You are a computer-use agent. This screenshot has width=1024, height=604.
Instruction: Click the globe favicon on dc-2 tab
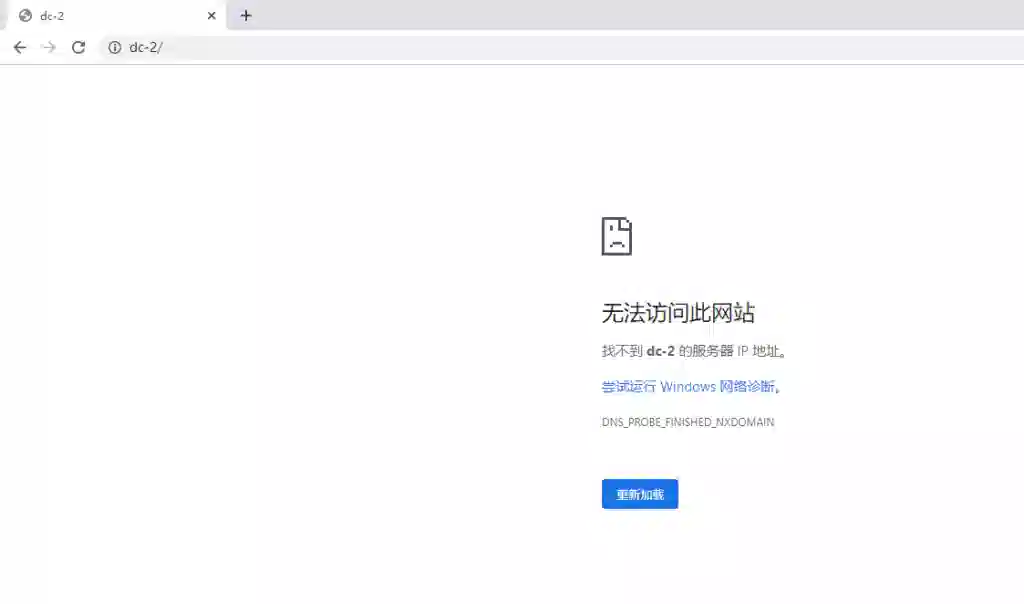click(25, 16)
